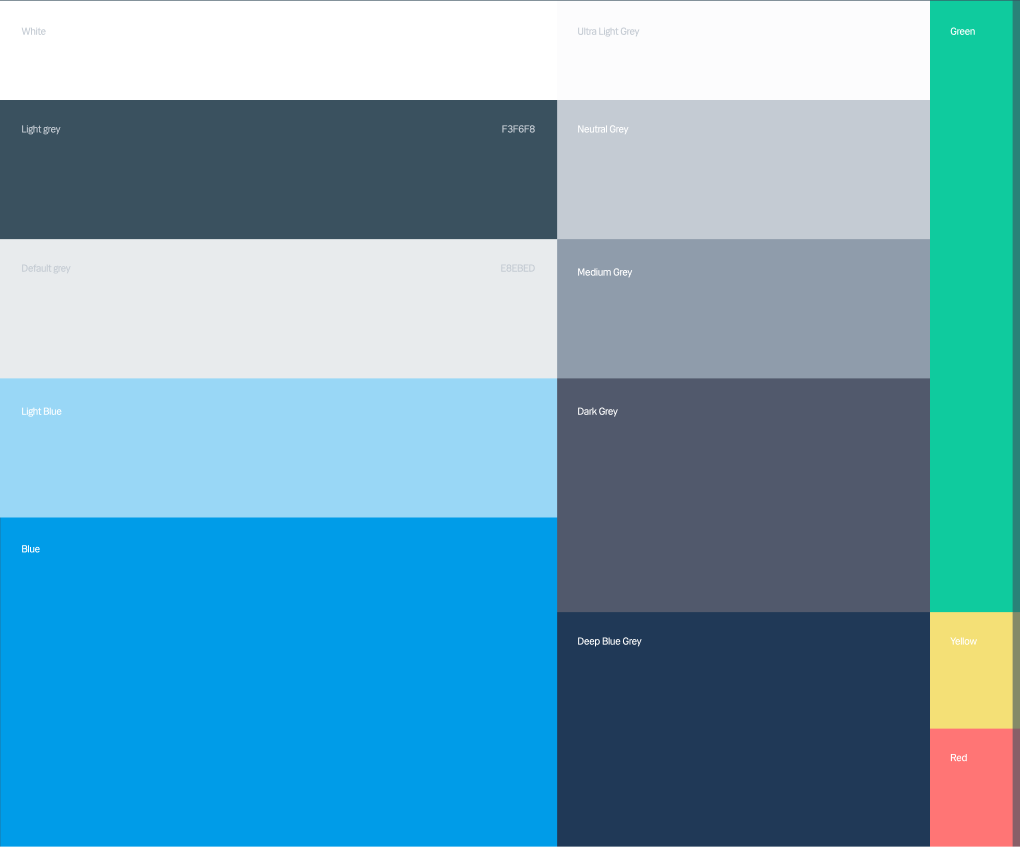Viewport: 1020px width, 847px height.
Task: Select the Default grey swatch
Action: pyautogui.click(x=278, y=308)
